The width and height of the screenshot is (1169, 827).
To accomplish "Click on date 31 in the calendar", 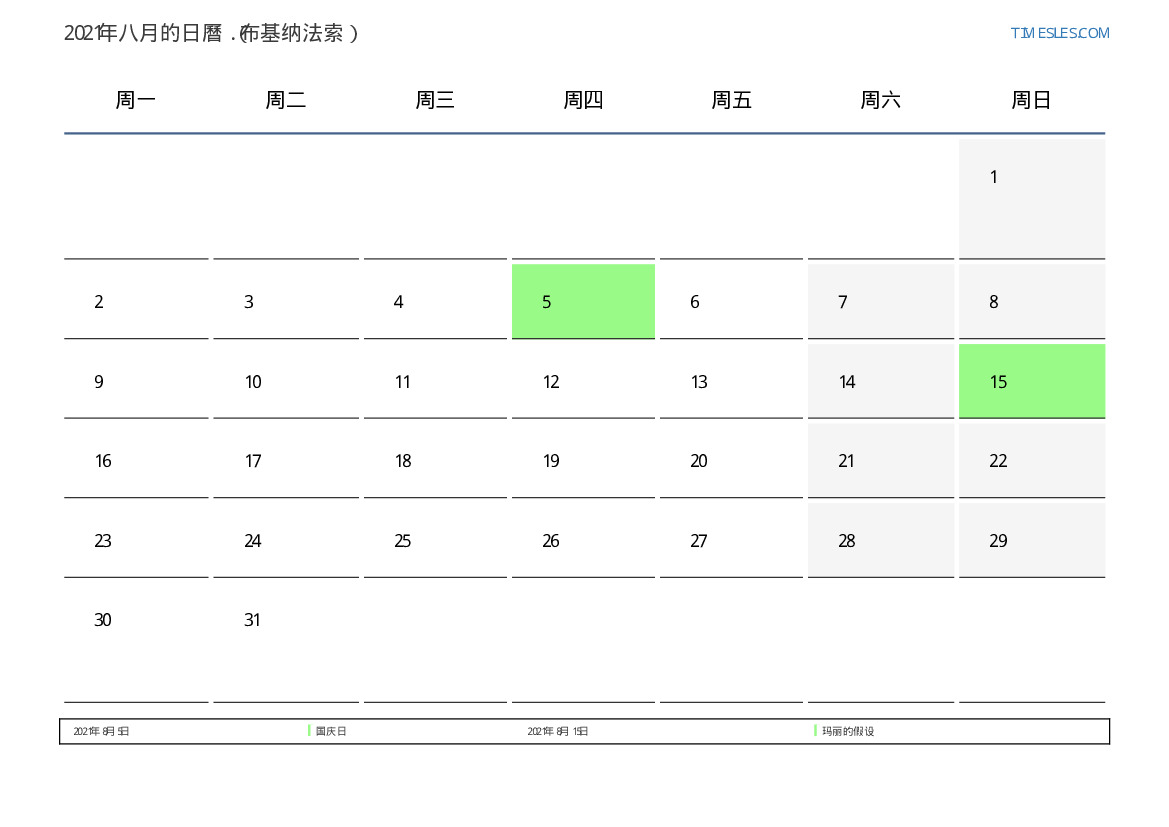I will pos(253,620).
